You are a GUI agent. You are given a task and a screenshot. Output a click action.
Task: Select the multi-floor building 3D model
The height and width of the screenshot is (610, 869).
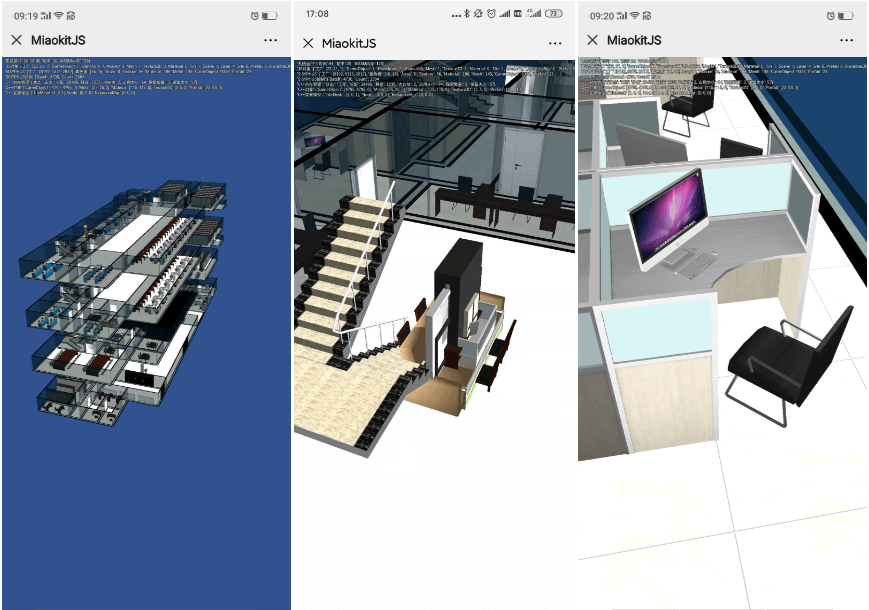pos(130,300)
